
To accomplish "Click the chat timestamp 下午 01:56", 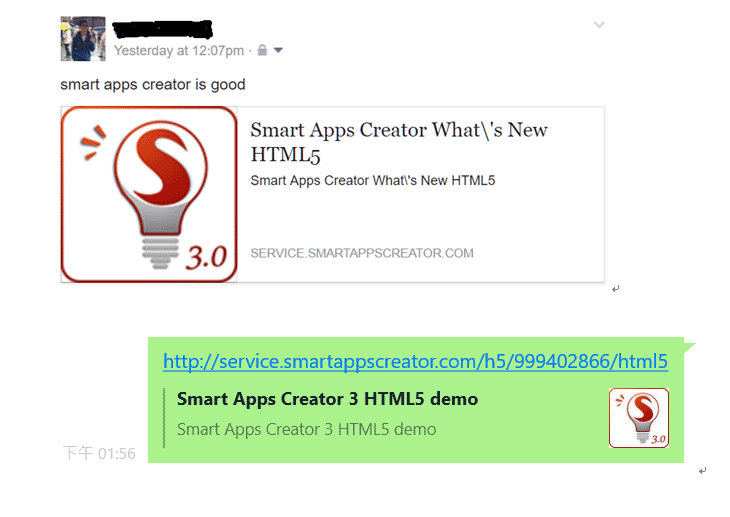I will [99, 453].
